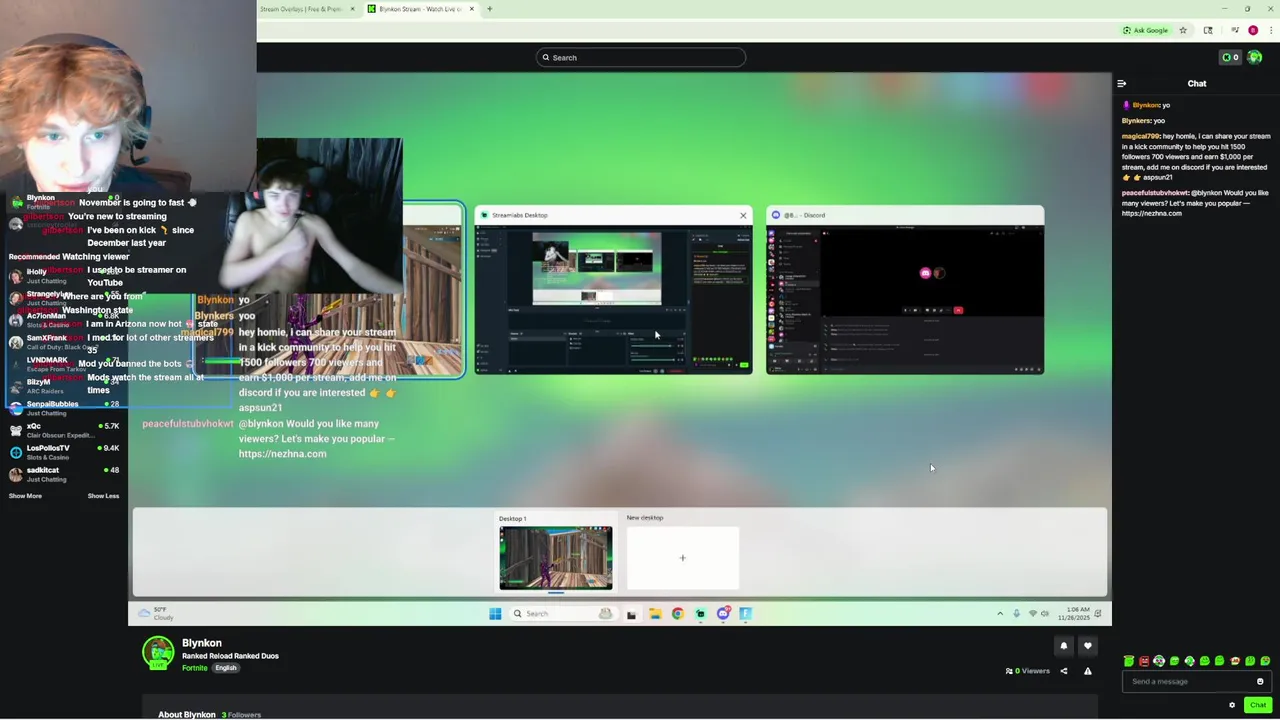The height and width of the screenshot is (720, 1280).
Task: Close the Streamlabs Desktop thumbnail with X
Action: 743,215
